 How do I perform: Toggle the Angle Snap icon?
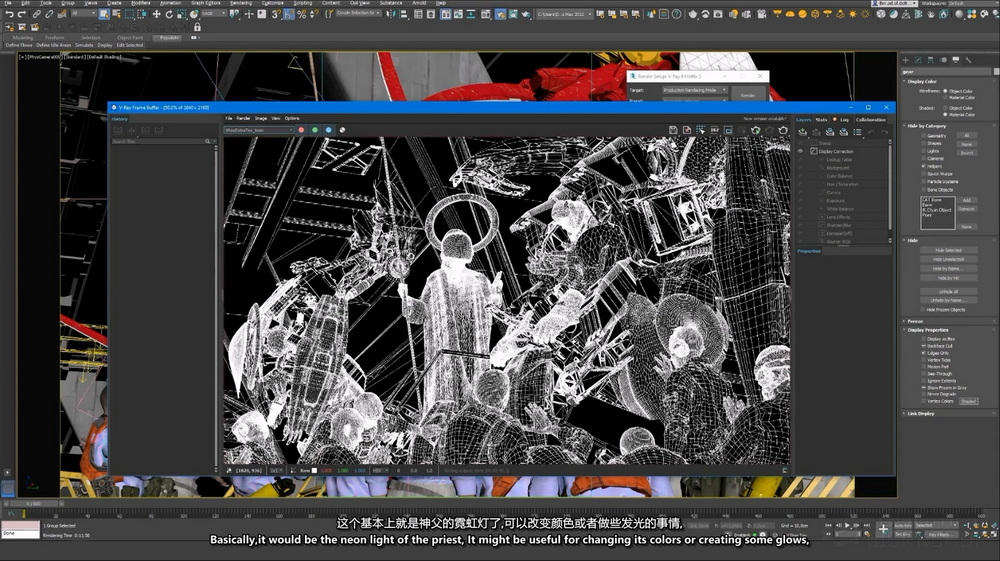tap(289, 14)
